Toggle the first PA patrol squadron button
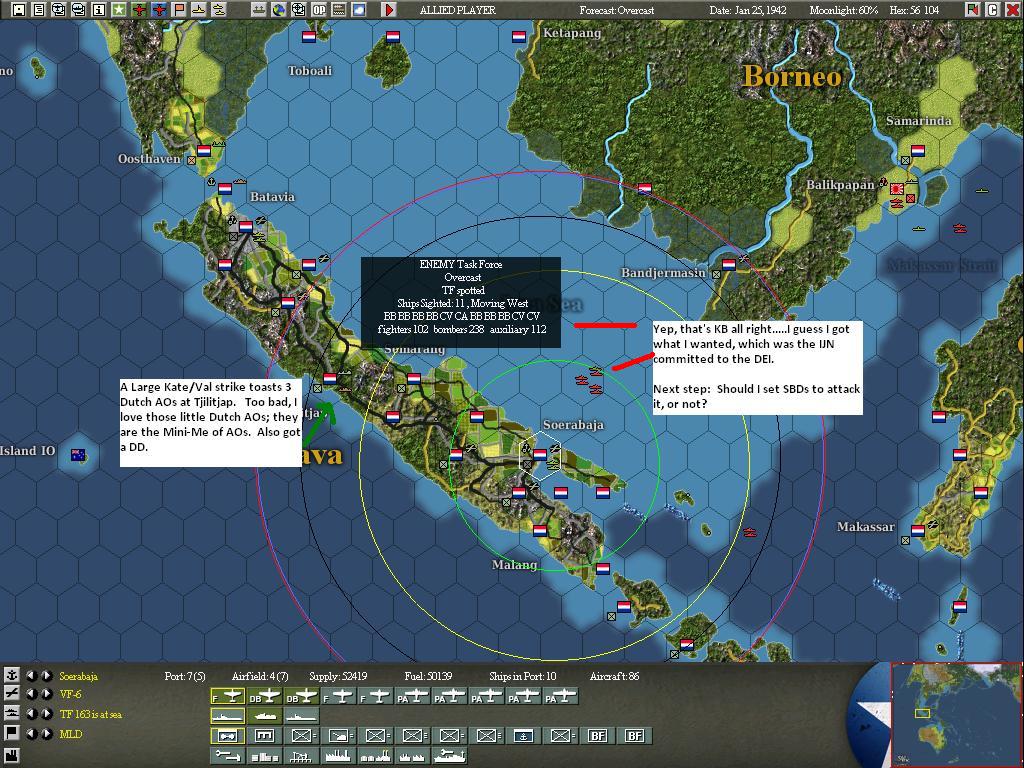Viewport: 1024px width, 768px height. click(410, 697)
